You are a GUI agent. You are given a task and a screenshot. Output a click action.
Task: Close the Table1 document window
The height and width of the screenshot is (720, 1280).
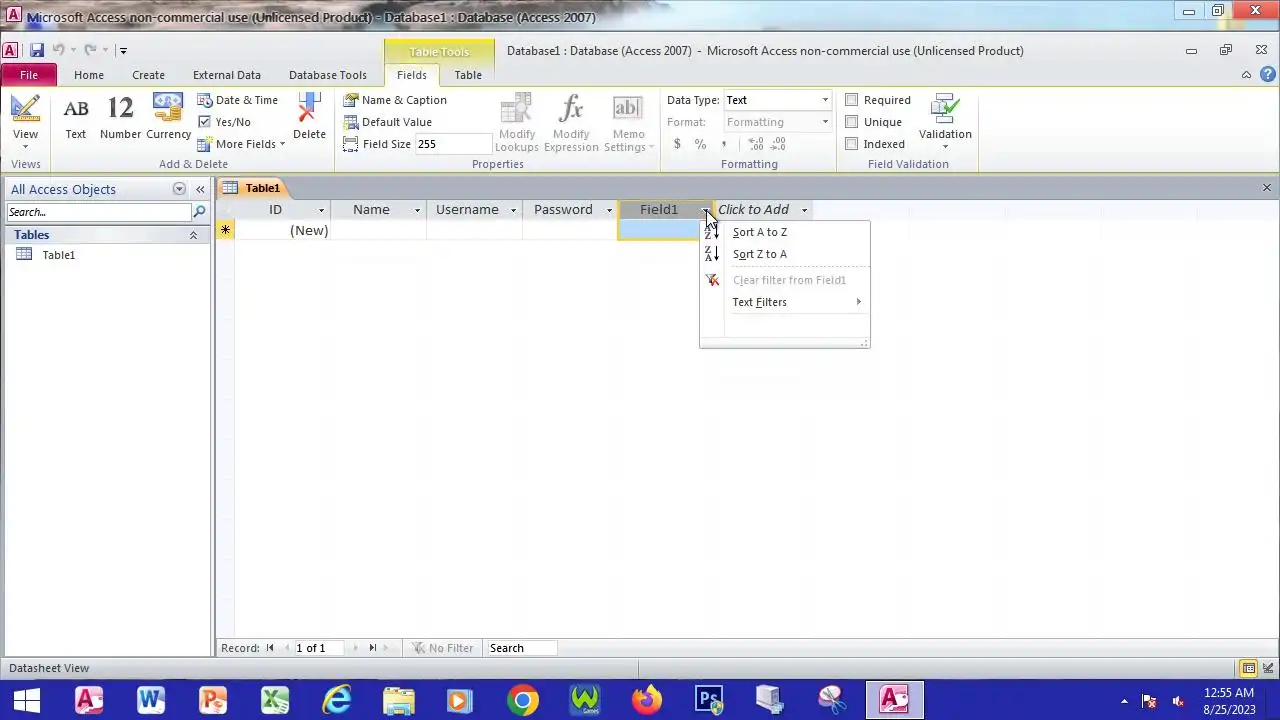point(1267,188)
